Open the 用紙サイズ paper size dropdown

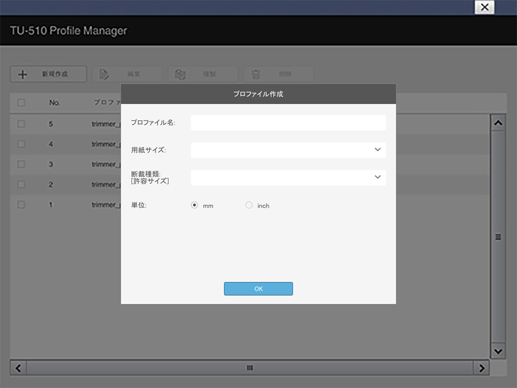[x=288, y=150]
